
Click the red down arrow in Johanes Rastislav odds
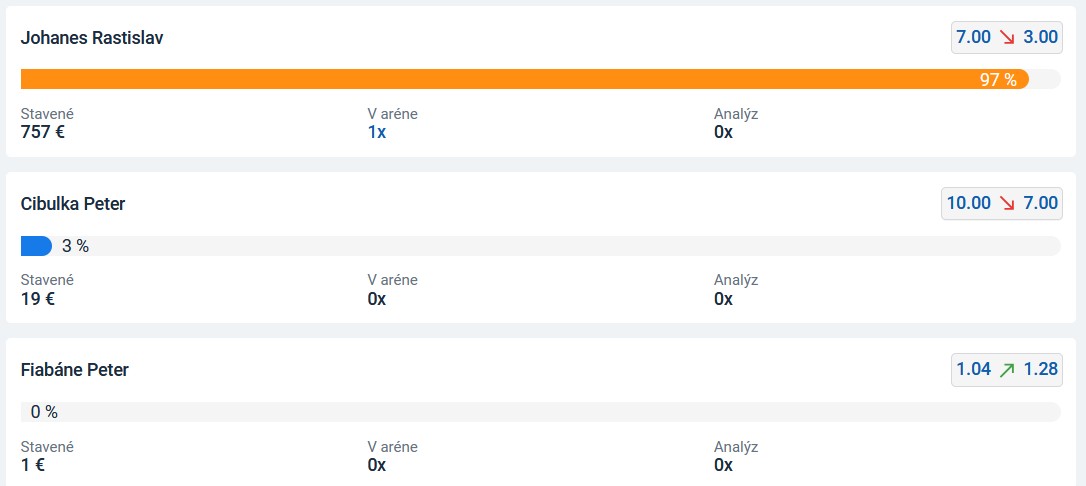[1007, 37]
